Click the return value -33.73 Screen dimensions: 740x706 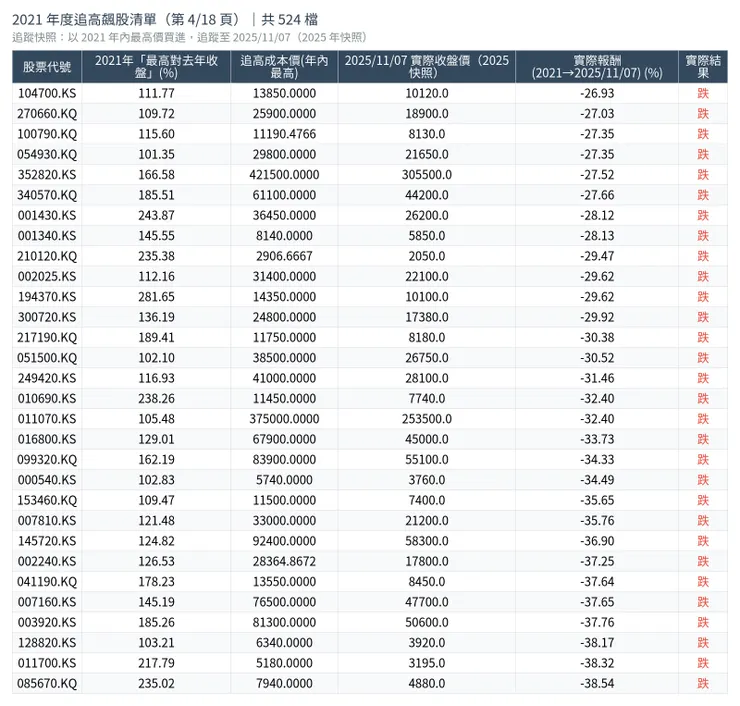tap(597, 439)
